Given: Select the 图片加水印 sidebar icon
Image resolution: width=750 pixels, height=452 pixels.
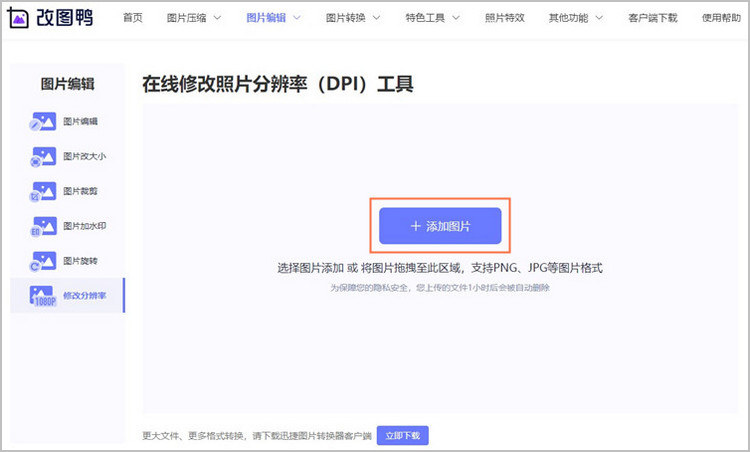Looking at the screenshot, I should pyautogui.click(x=43, y=226).
